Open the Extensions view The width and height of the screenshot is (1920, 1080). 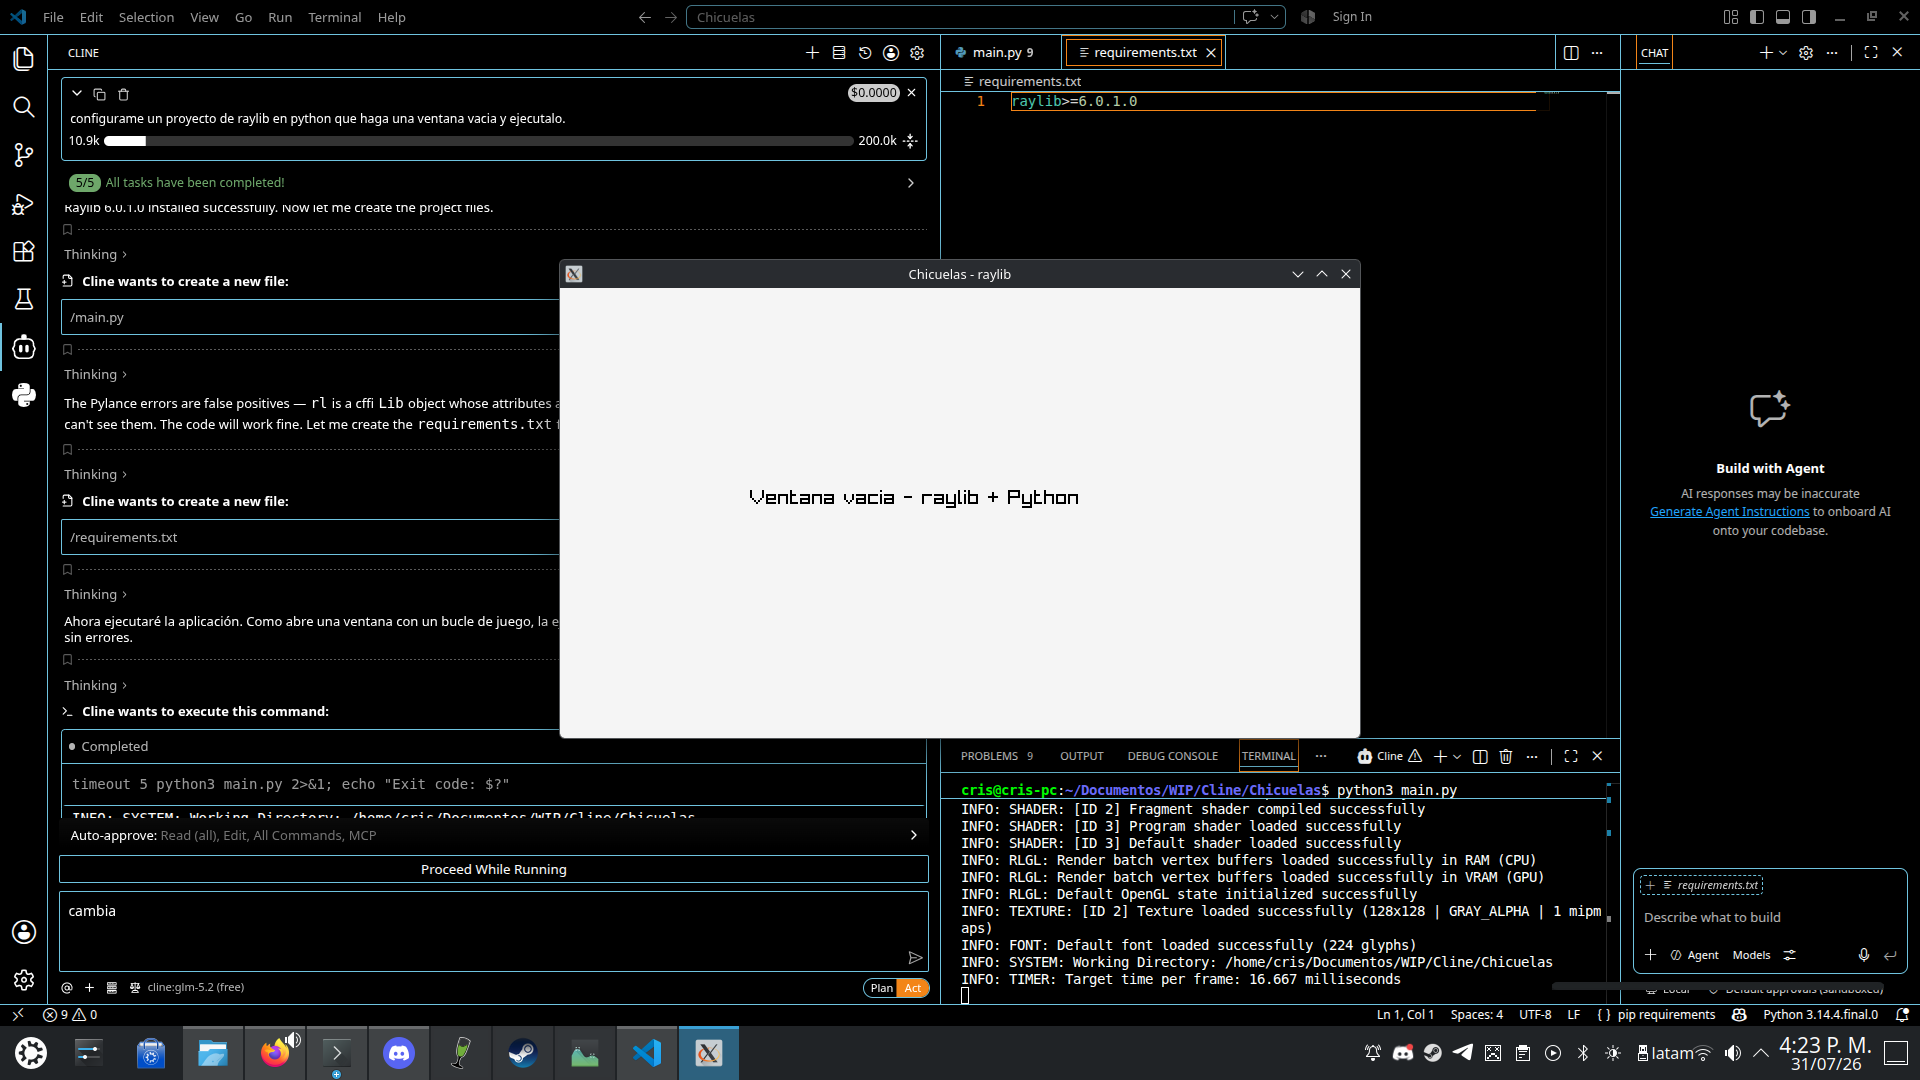(24, 251)
